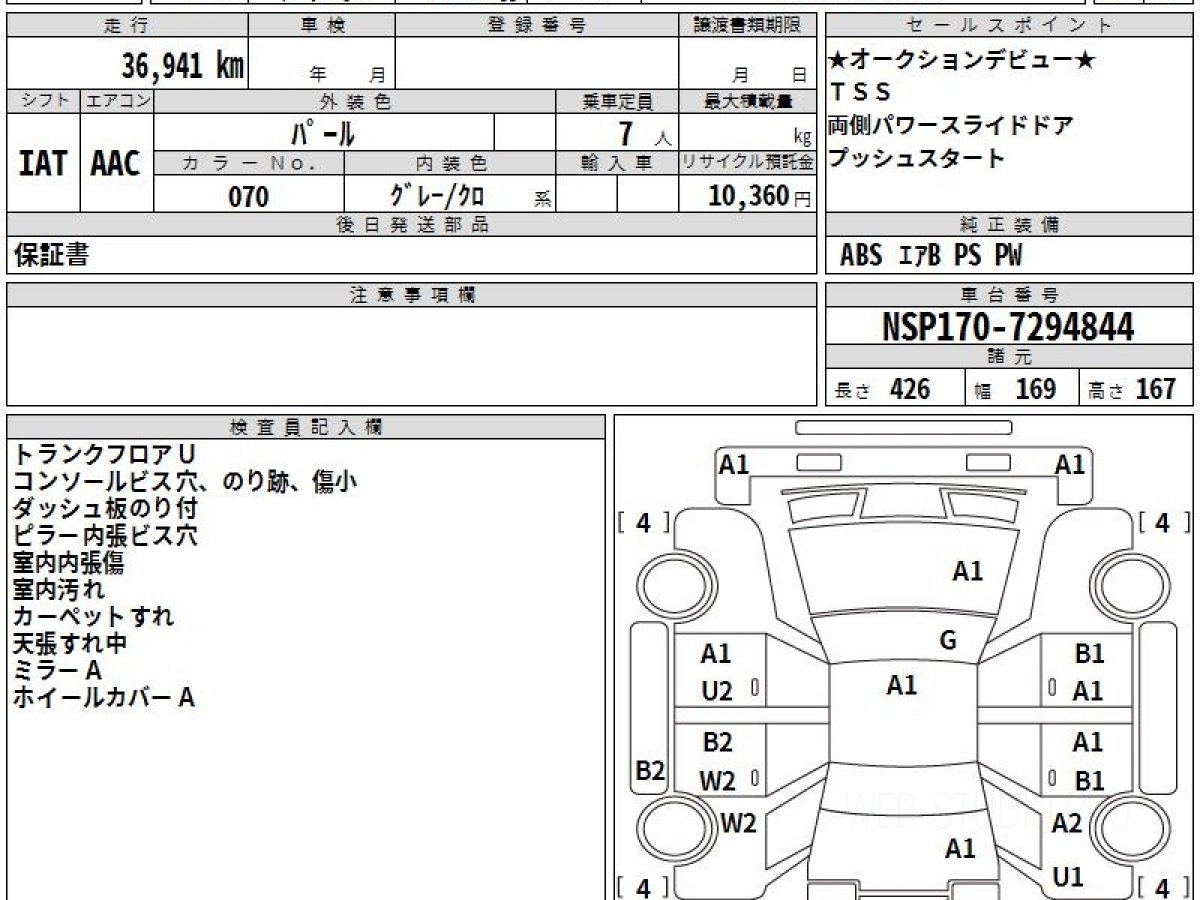Click inspector note ホイールカバーA

pyautogui.click(x=103, y=697)
